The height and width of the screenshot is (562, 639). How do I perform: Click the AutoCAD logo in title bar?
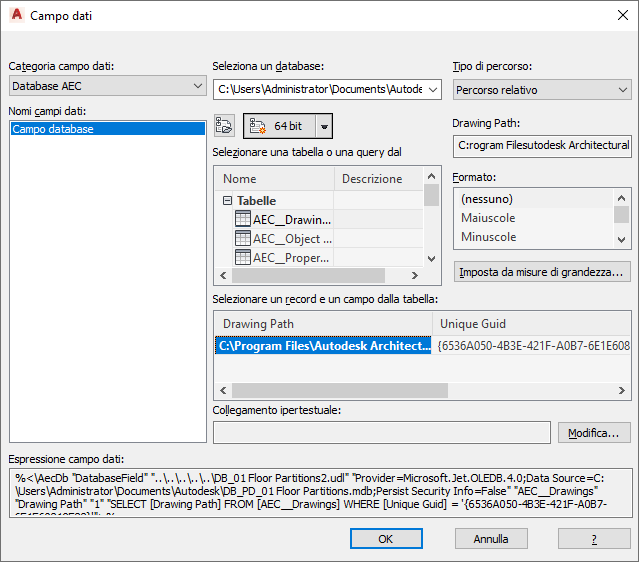click(17, 15)
